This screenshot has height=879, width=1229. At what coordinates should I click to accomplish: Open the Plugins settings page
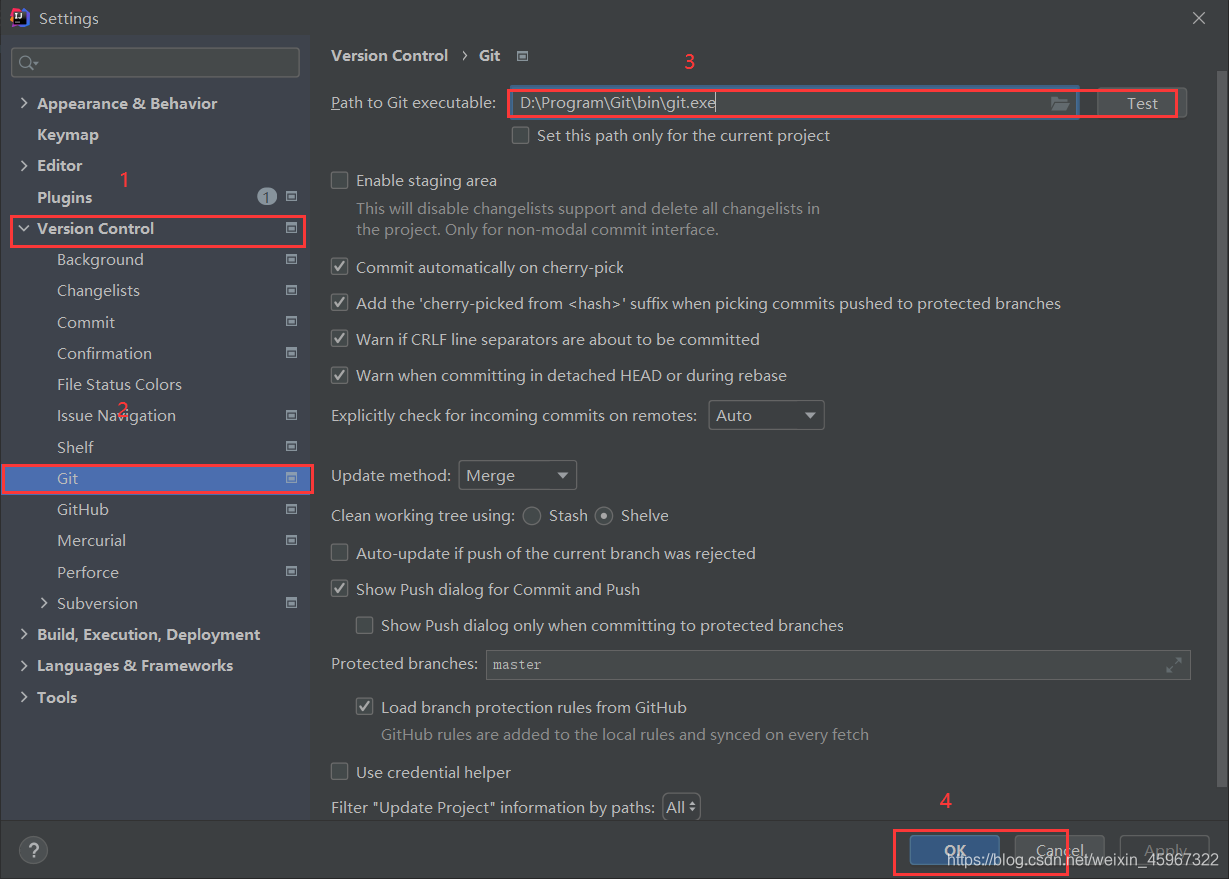click(x=64, y=197)
